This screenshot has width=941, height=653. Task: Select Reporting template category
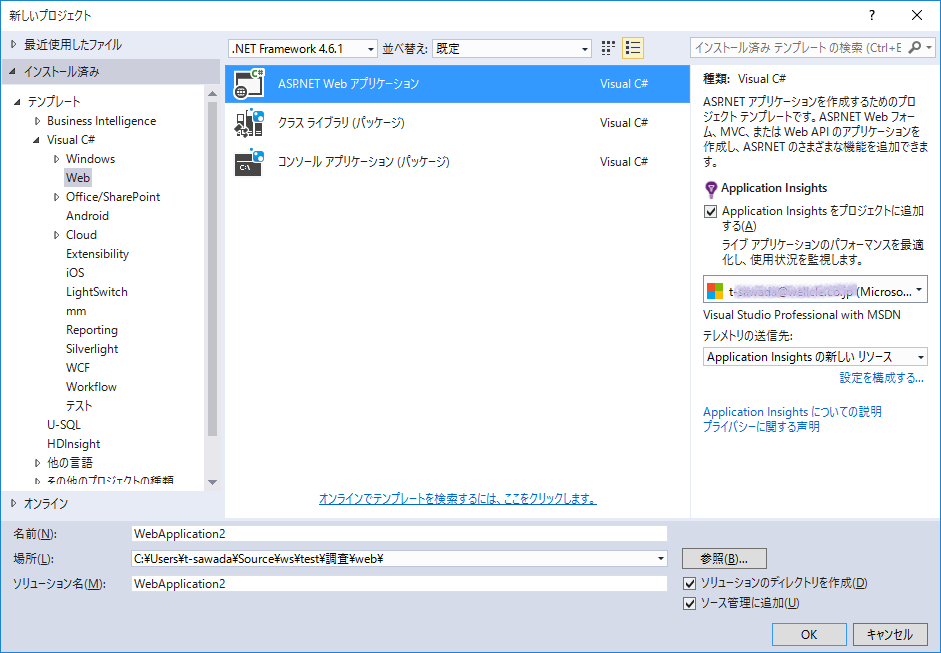click(92, 330)
